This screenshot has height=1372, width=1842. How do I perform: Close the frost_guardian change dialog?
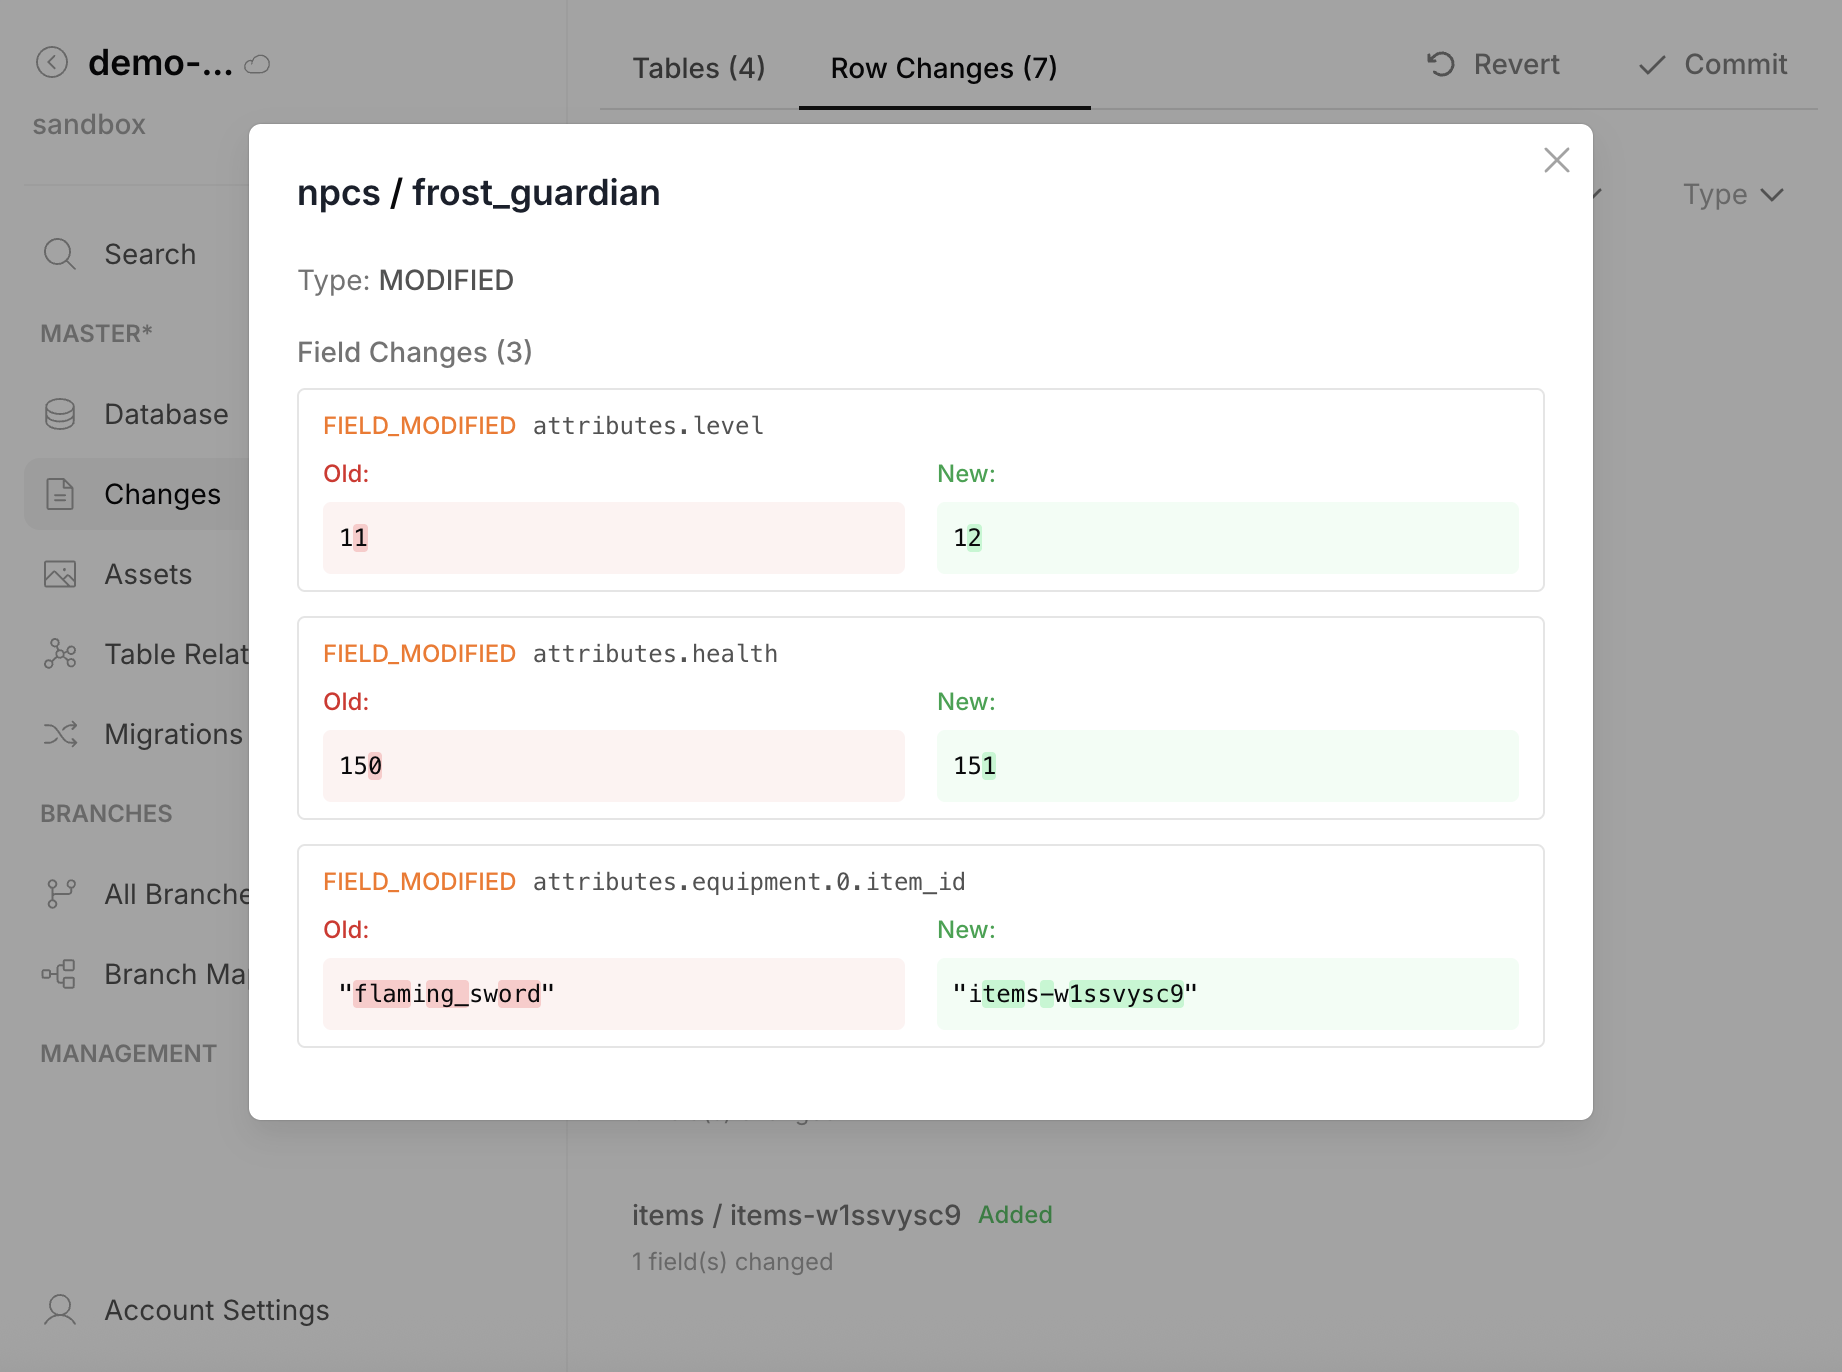pyautogui.click(x=1556, y=160)
